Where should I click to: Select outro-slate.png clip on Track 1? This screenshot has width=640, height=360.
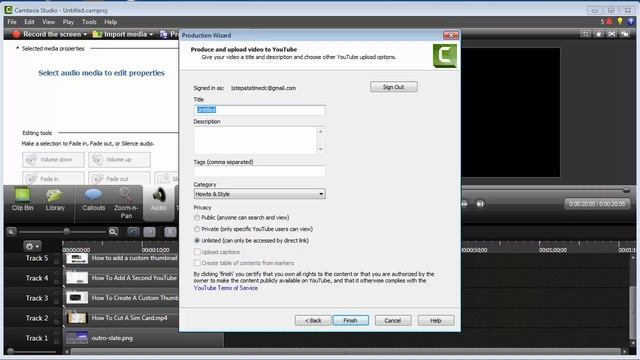[143, 338]
